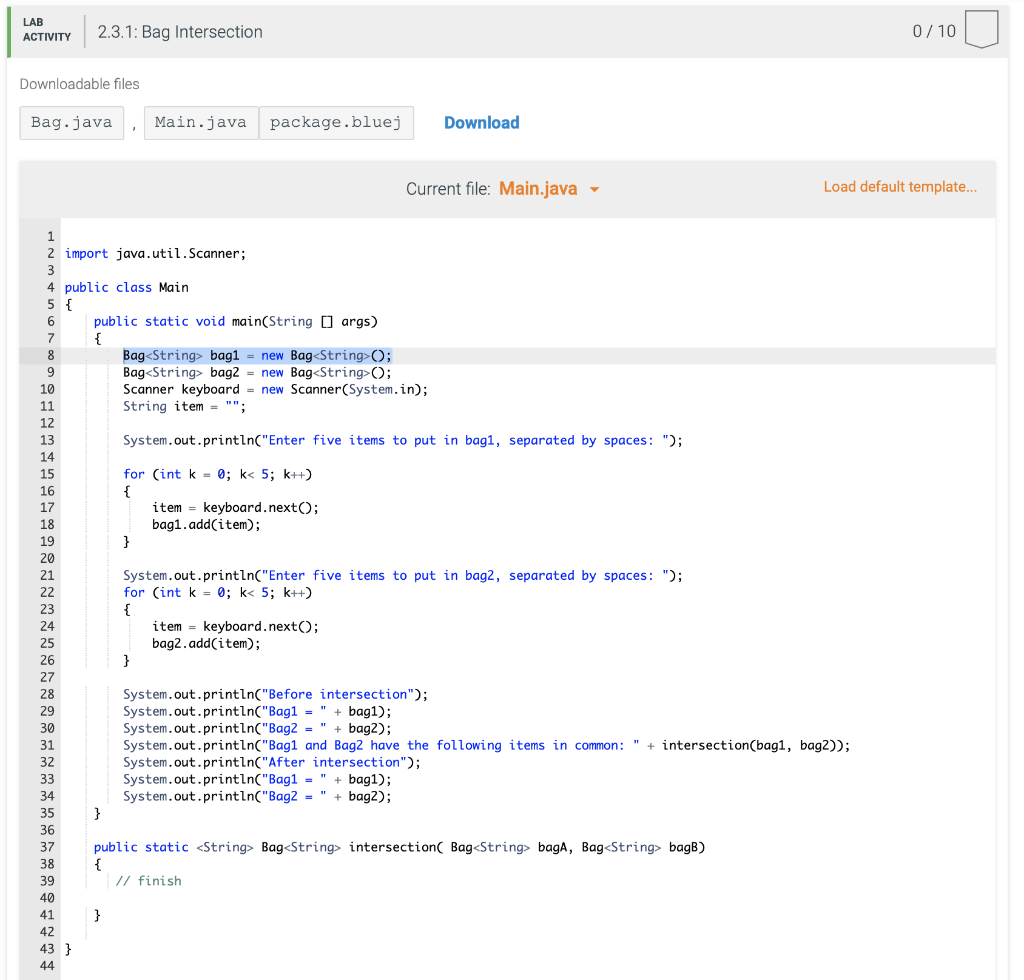Click line number 1 in the editor gutter
Image resolution: width=1024 pixels, height=980 pixels.
(50, 236)
